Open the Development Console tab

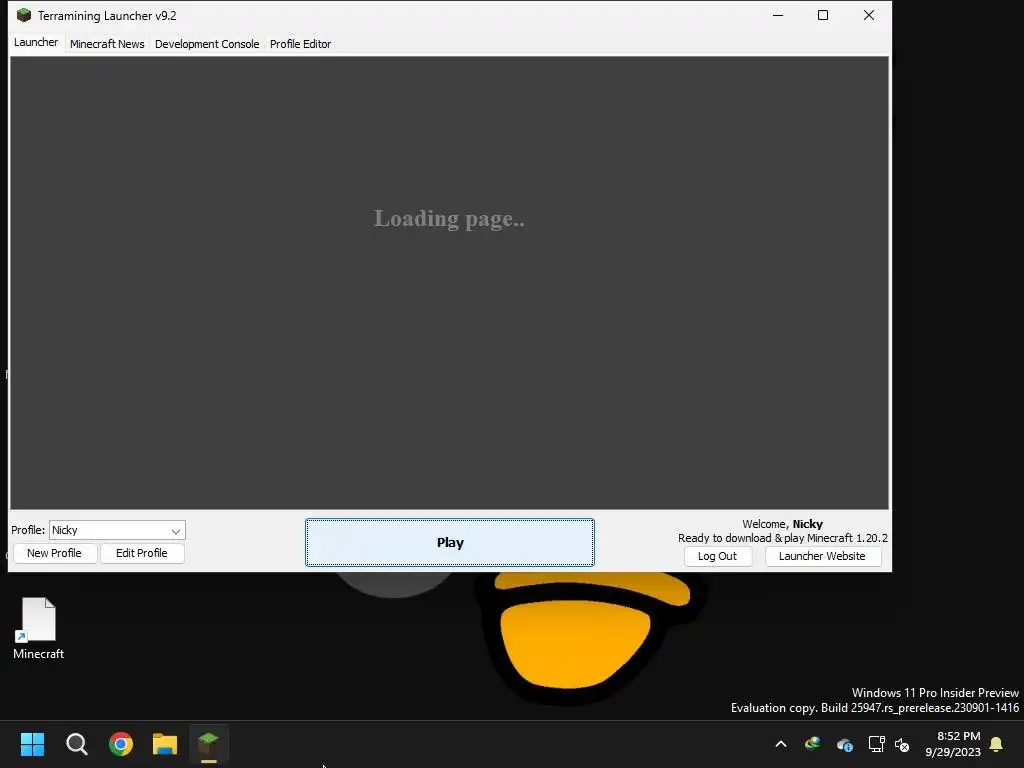coord(207,44)
